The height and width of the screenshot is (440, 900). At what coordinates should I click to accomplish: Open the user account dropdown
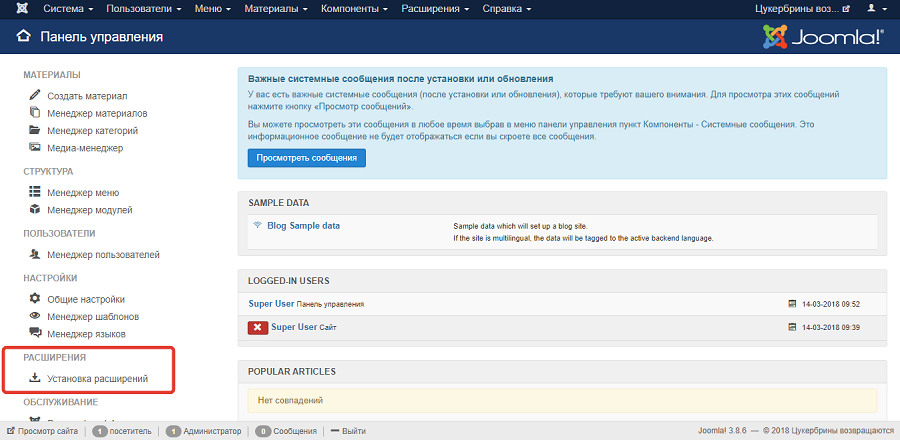tap(874, 9)
